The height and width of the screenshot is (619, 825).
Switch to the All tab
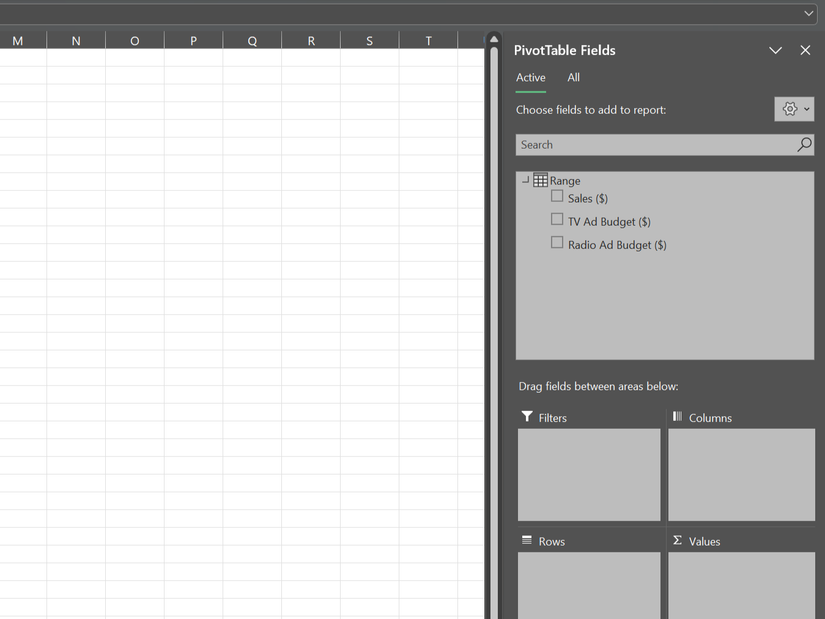point(573,77)
